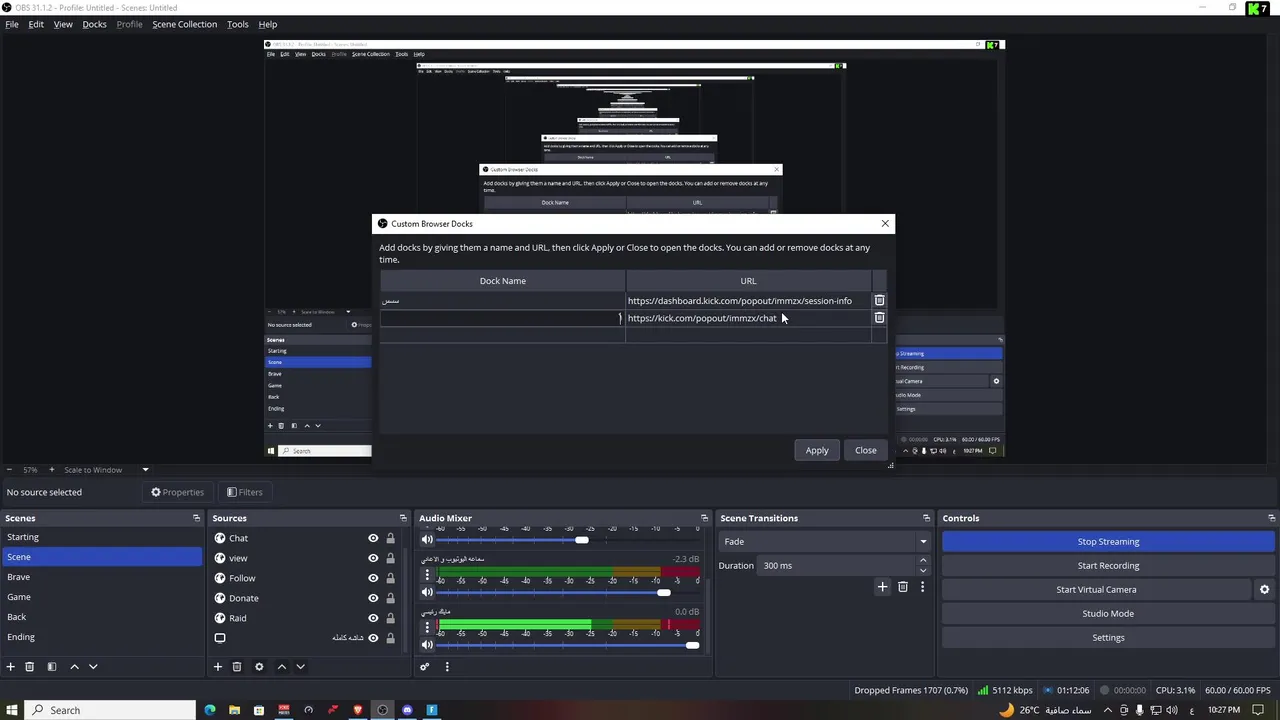Toggle the lock on the Chat source
The image size is (1280, 720).
[391, 538]
